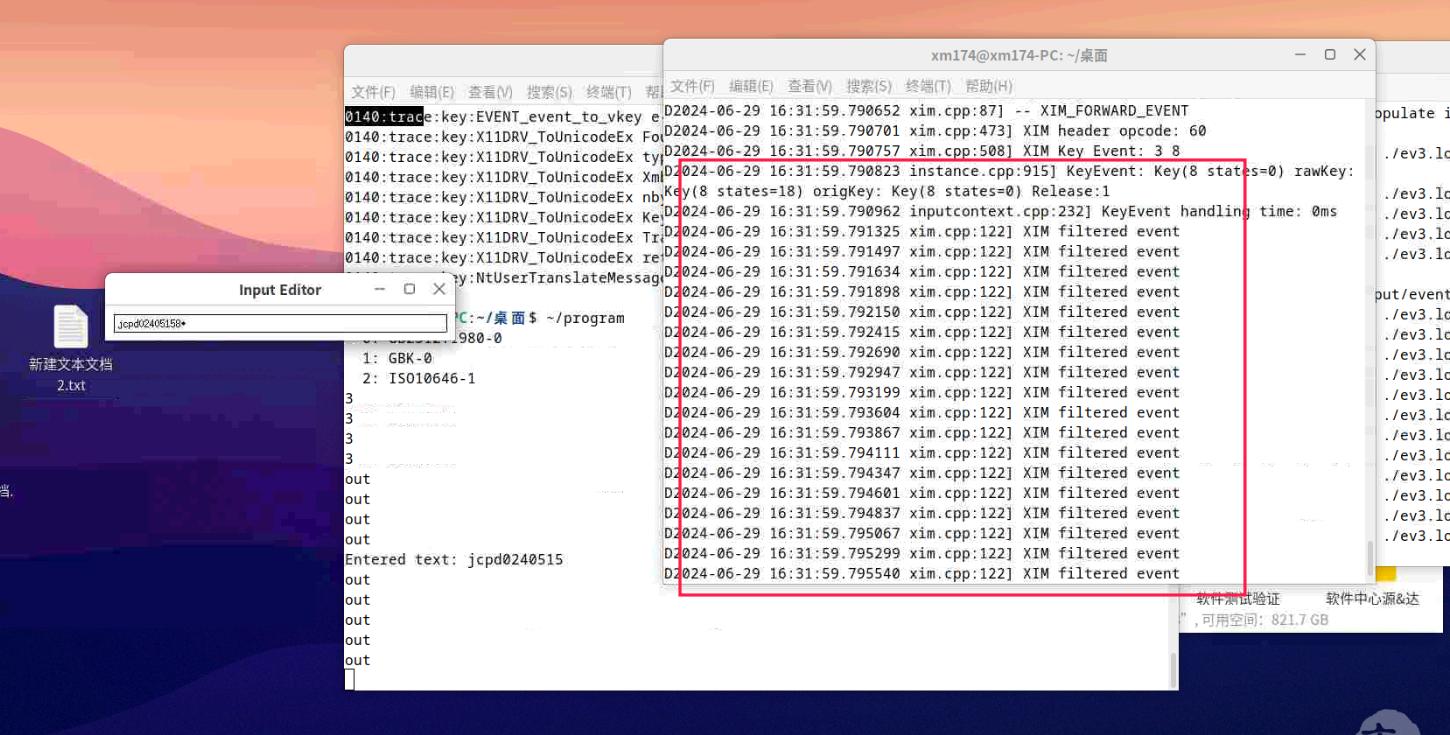Open 帮助(H) menu in the front terminal

[988, 86]
